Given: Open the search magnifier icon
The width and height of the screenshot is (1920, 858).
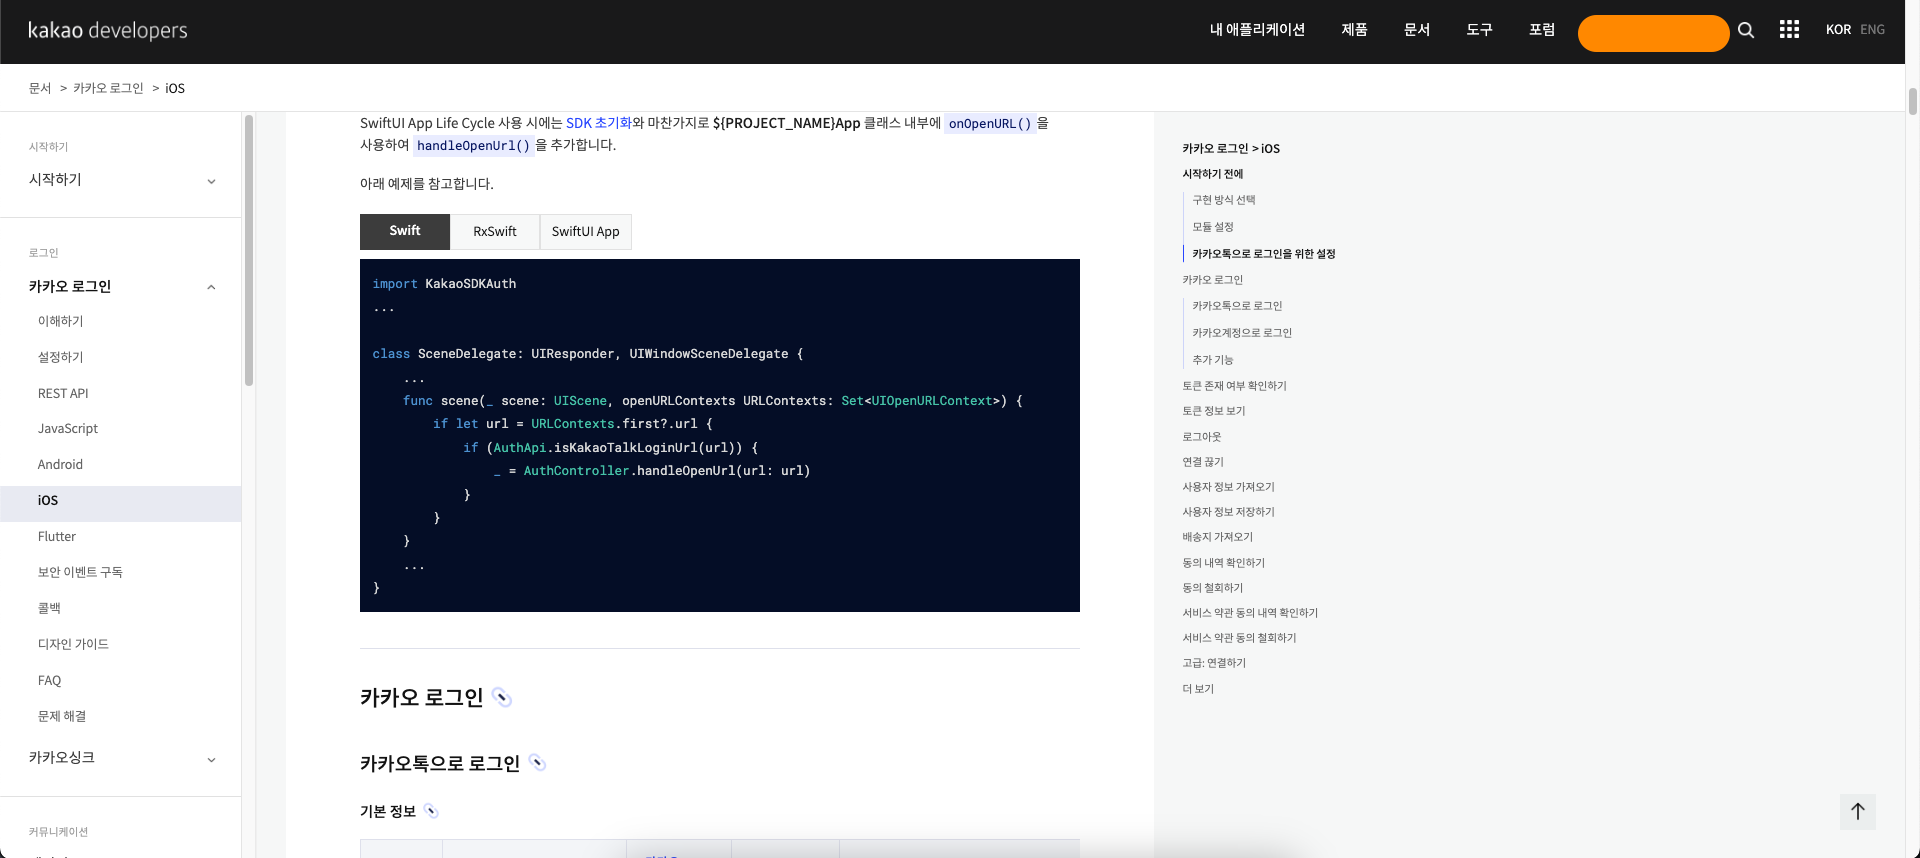Looking at the screenshot, I should [x=1746, y=30].
